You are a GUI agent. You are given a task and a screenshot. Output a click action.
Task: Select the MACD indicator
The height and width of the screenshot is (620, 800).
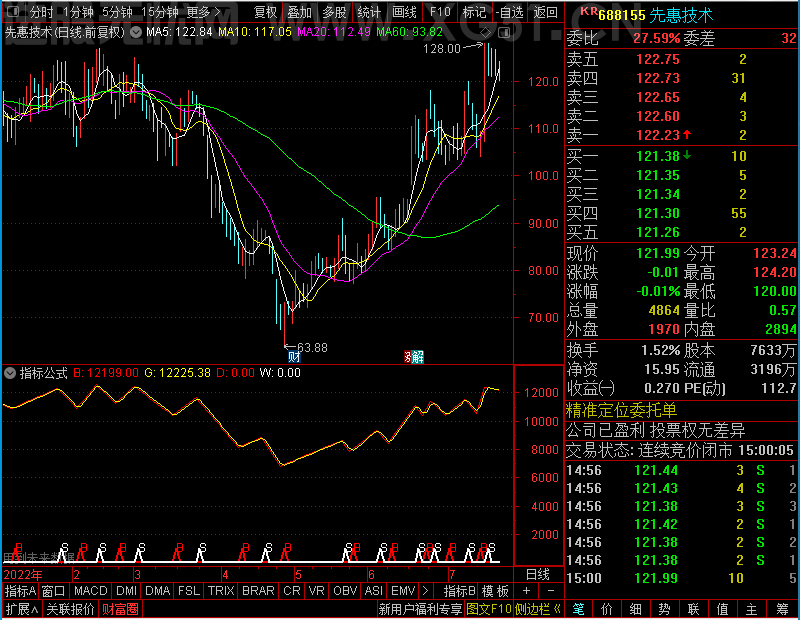(x=90, y=591)
